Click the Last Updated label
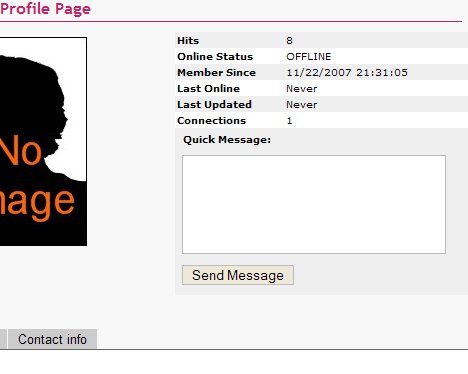The height and width of the screenshot is (374, 468). click(214, 105)
